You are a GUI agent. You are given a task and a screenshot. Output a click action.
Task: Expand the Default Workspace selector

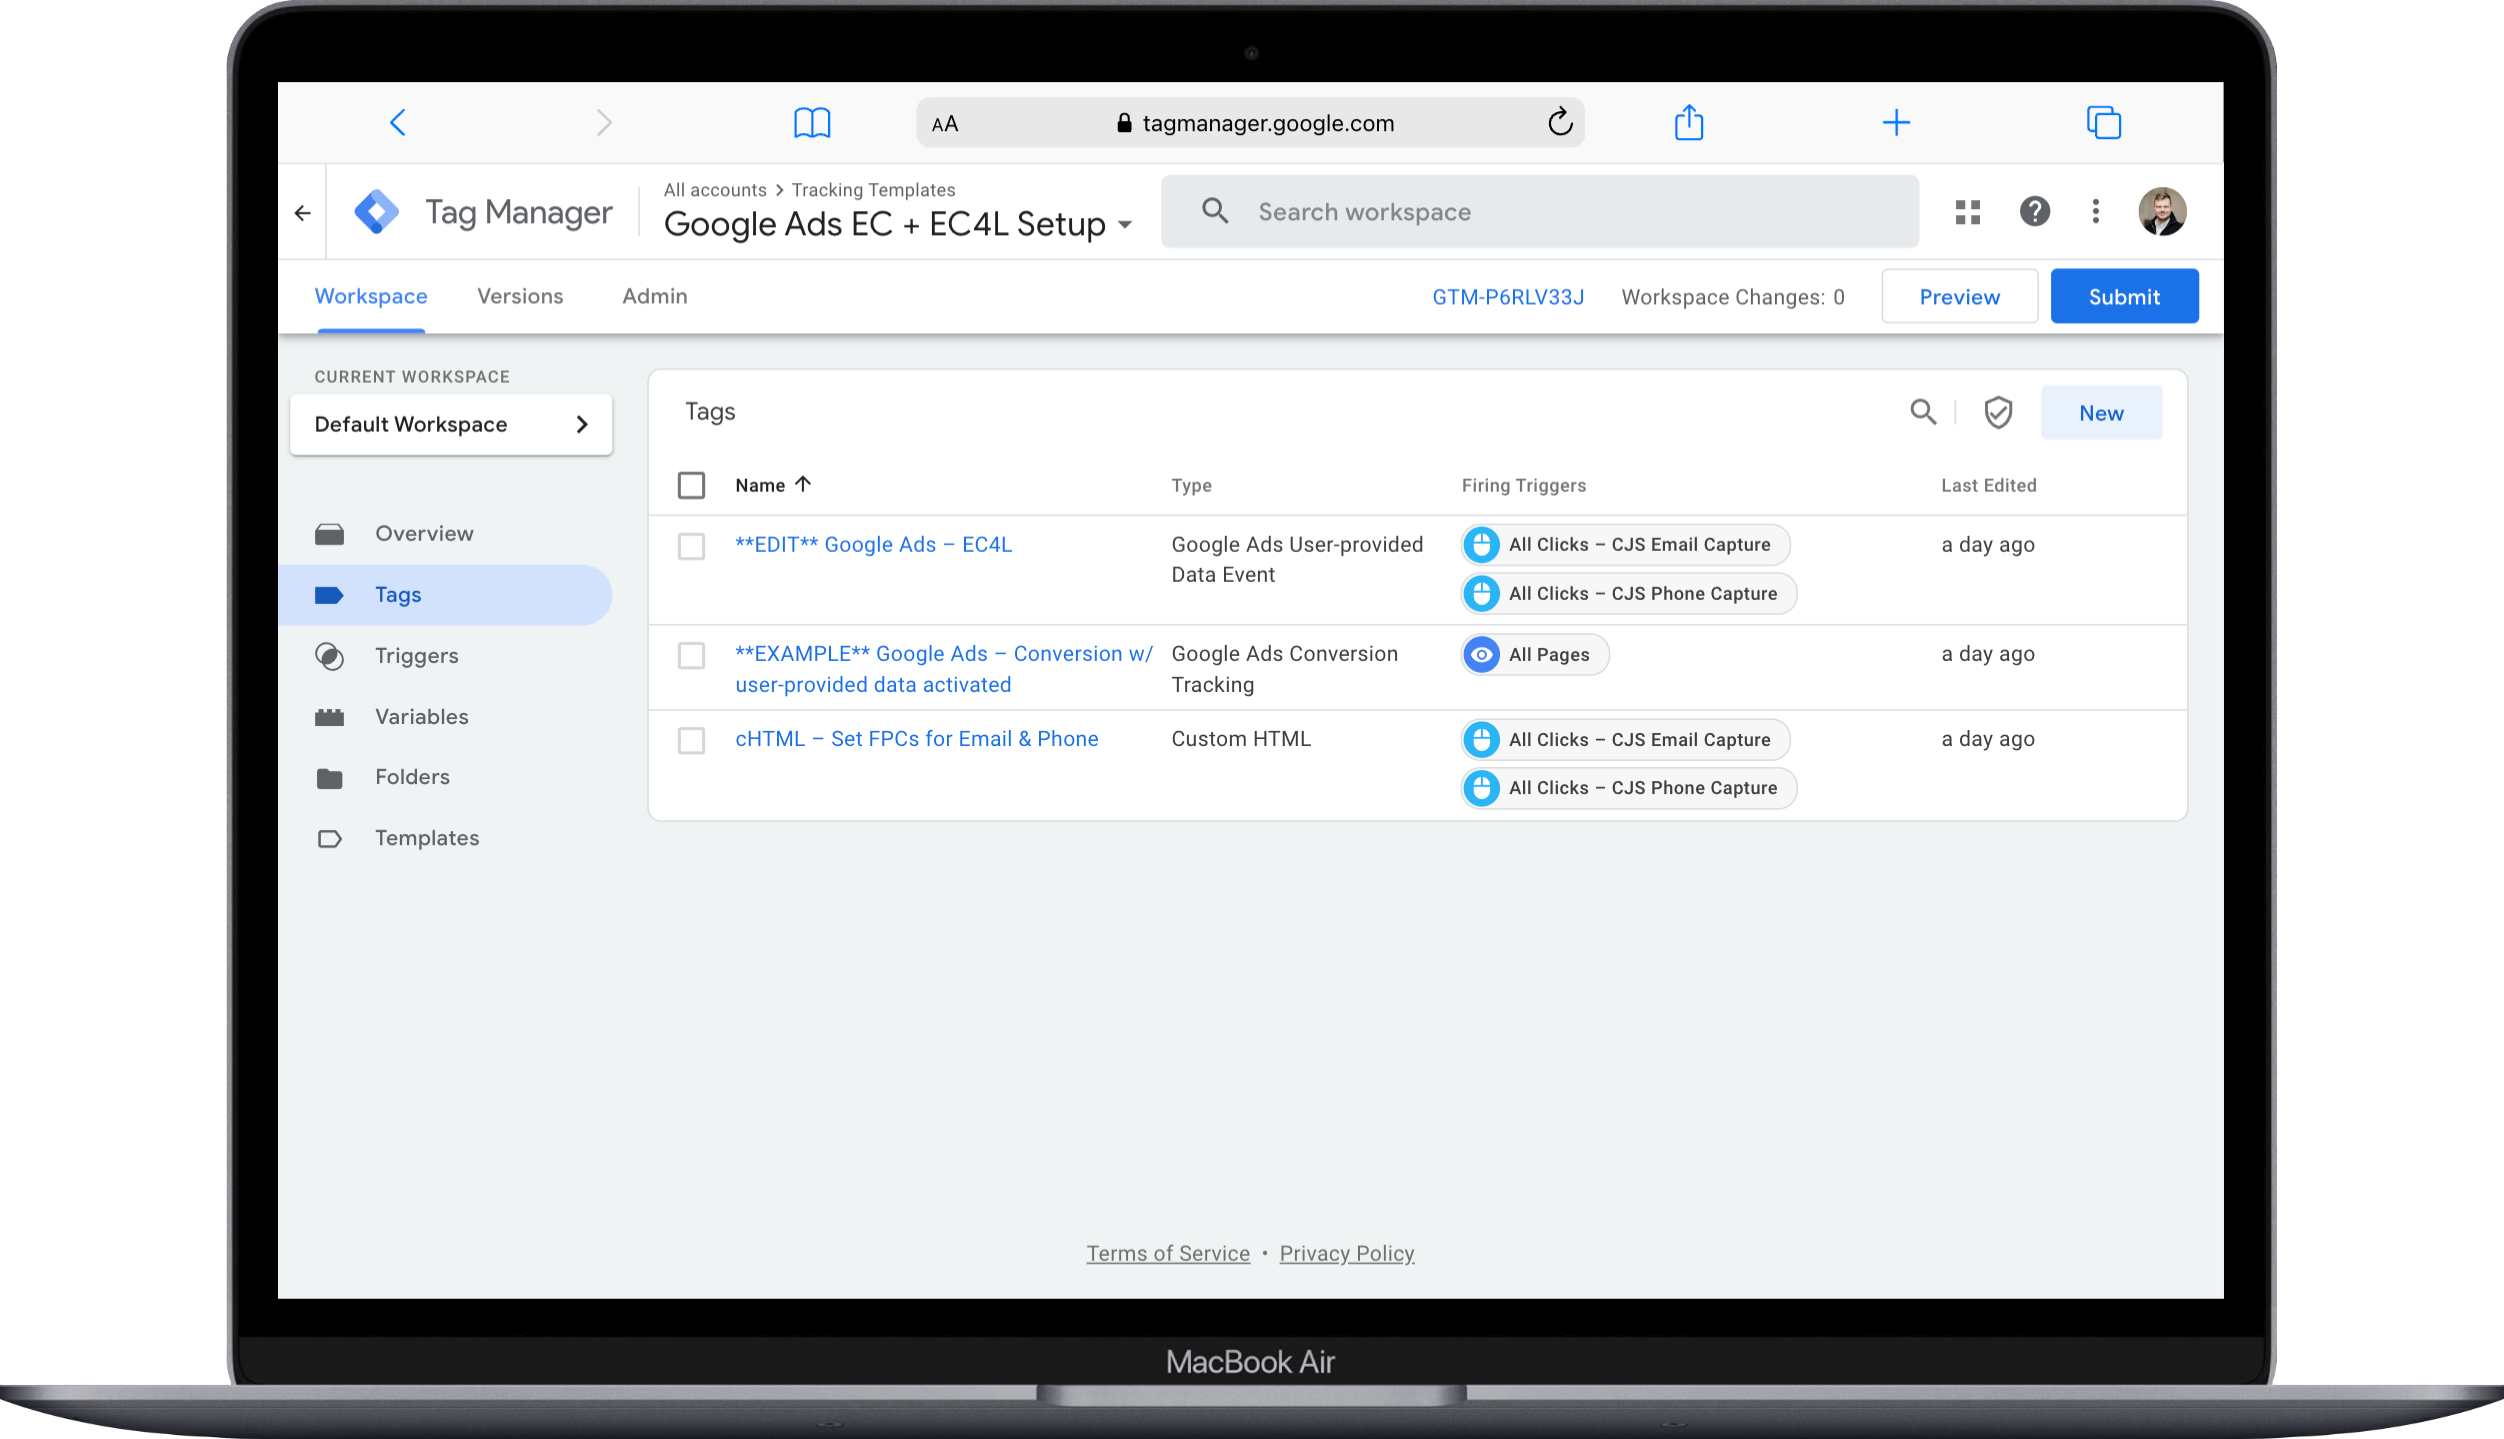(x=450, y=425)
